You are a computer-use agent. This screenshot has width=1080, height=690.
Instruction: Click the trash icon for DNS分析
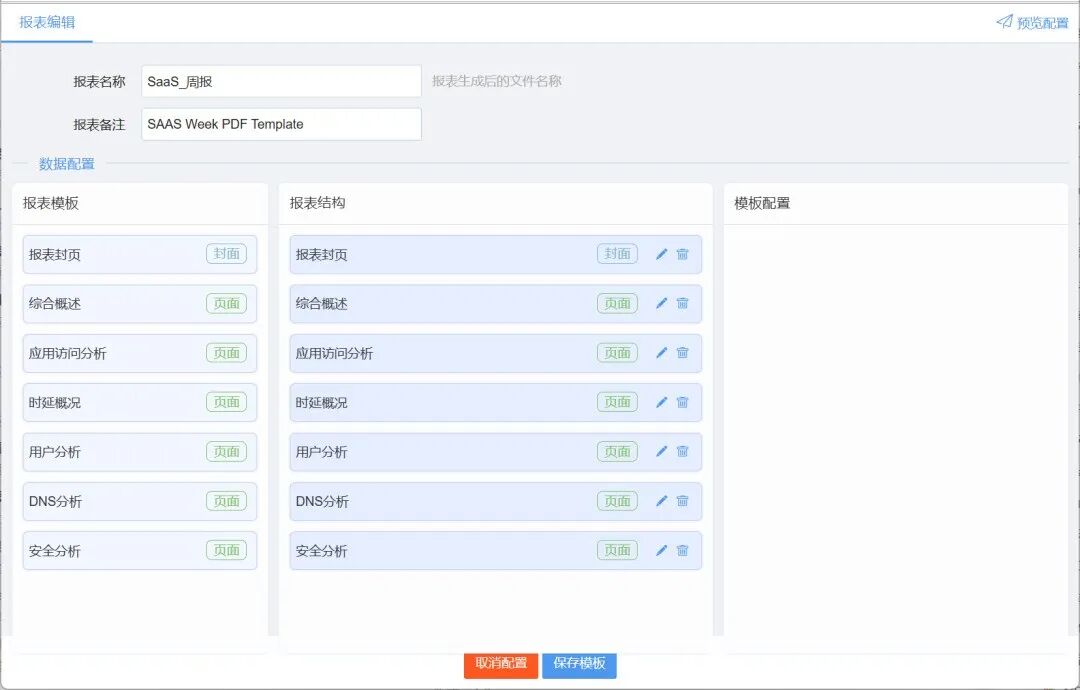pos(682,501)
